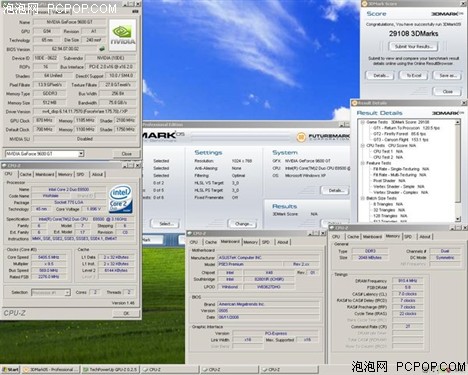Image resolution: width=468 pixels, height=375 pixels.
Task: Click Select button in 3DMark05 tests panel
Action: (165, 223)
